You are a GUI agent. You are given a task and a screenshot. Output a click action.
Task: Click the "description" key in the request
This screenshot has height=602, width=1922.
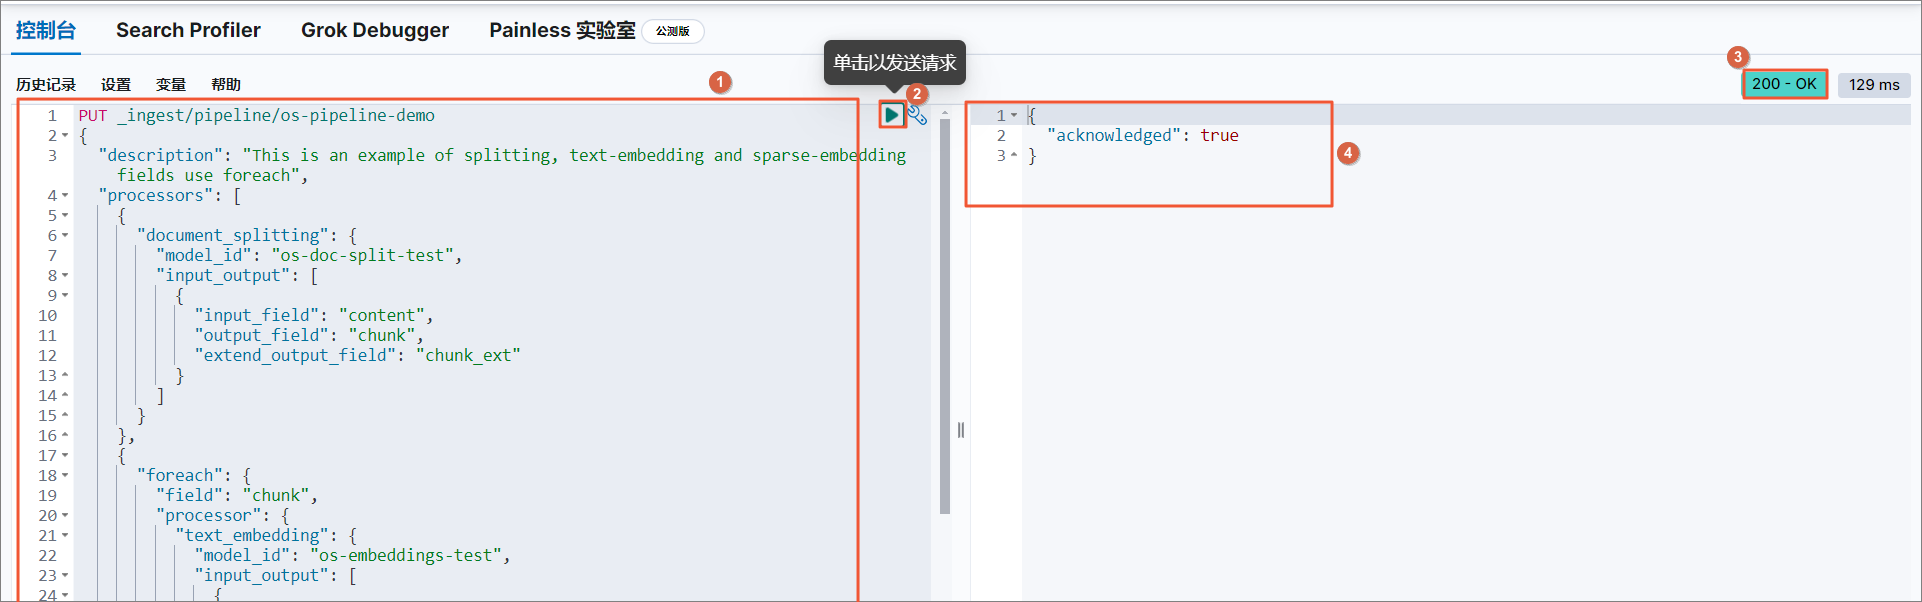tap(161, 155)
